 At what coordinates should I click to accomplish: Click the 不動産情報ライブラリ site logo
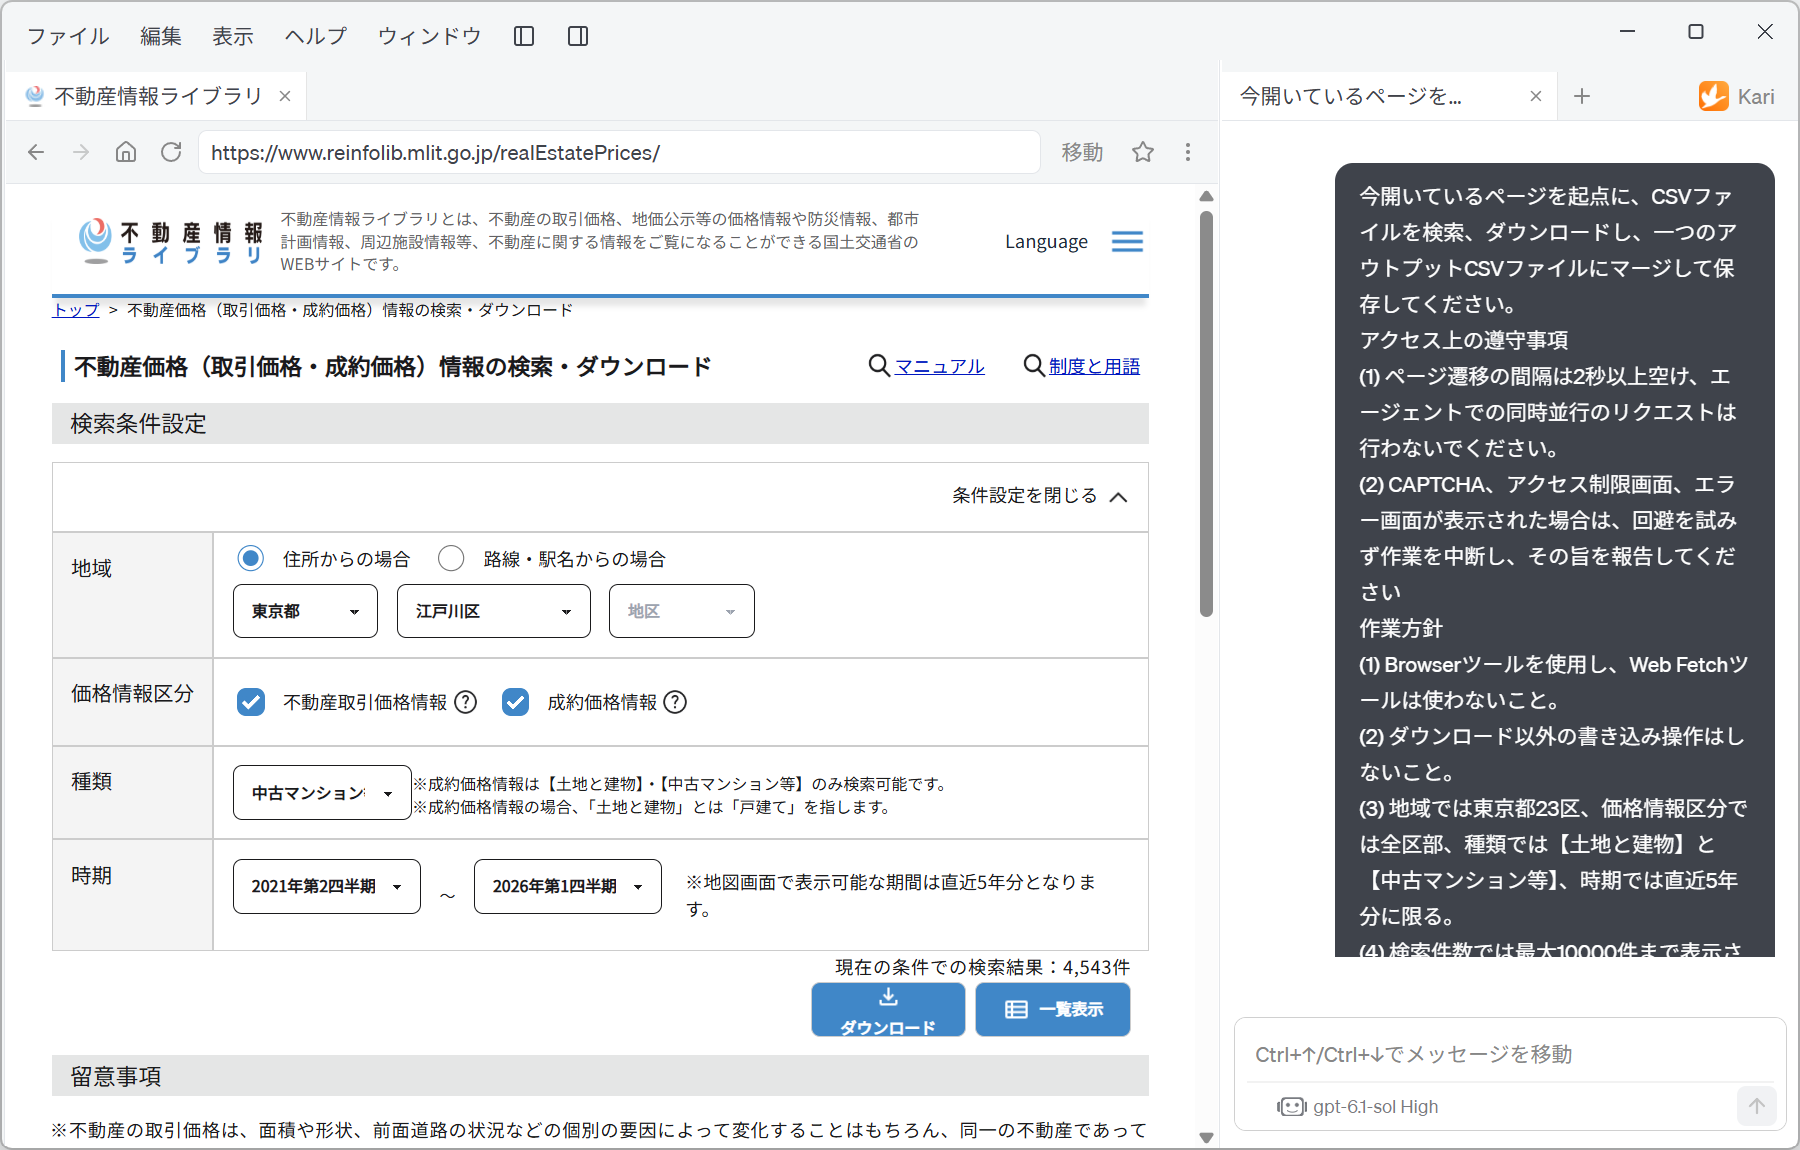pos(171,241)
